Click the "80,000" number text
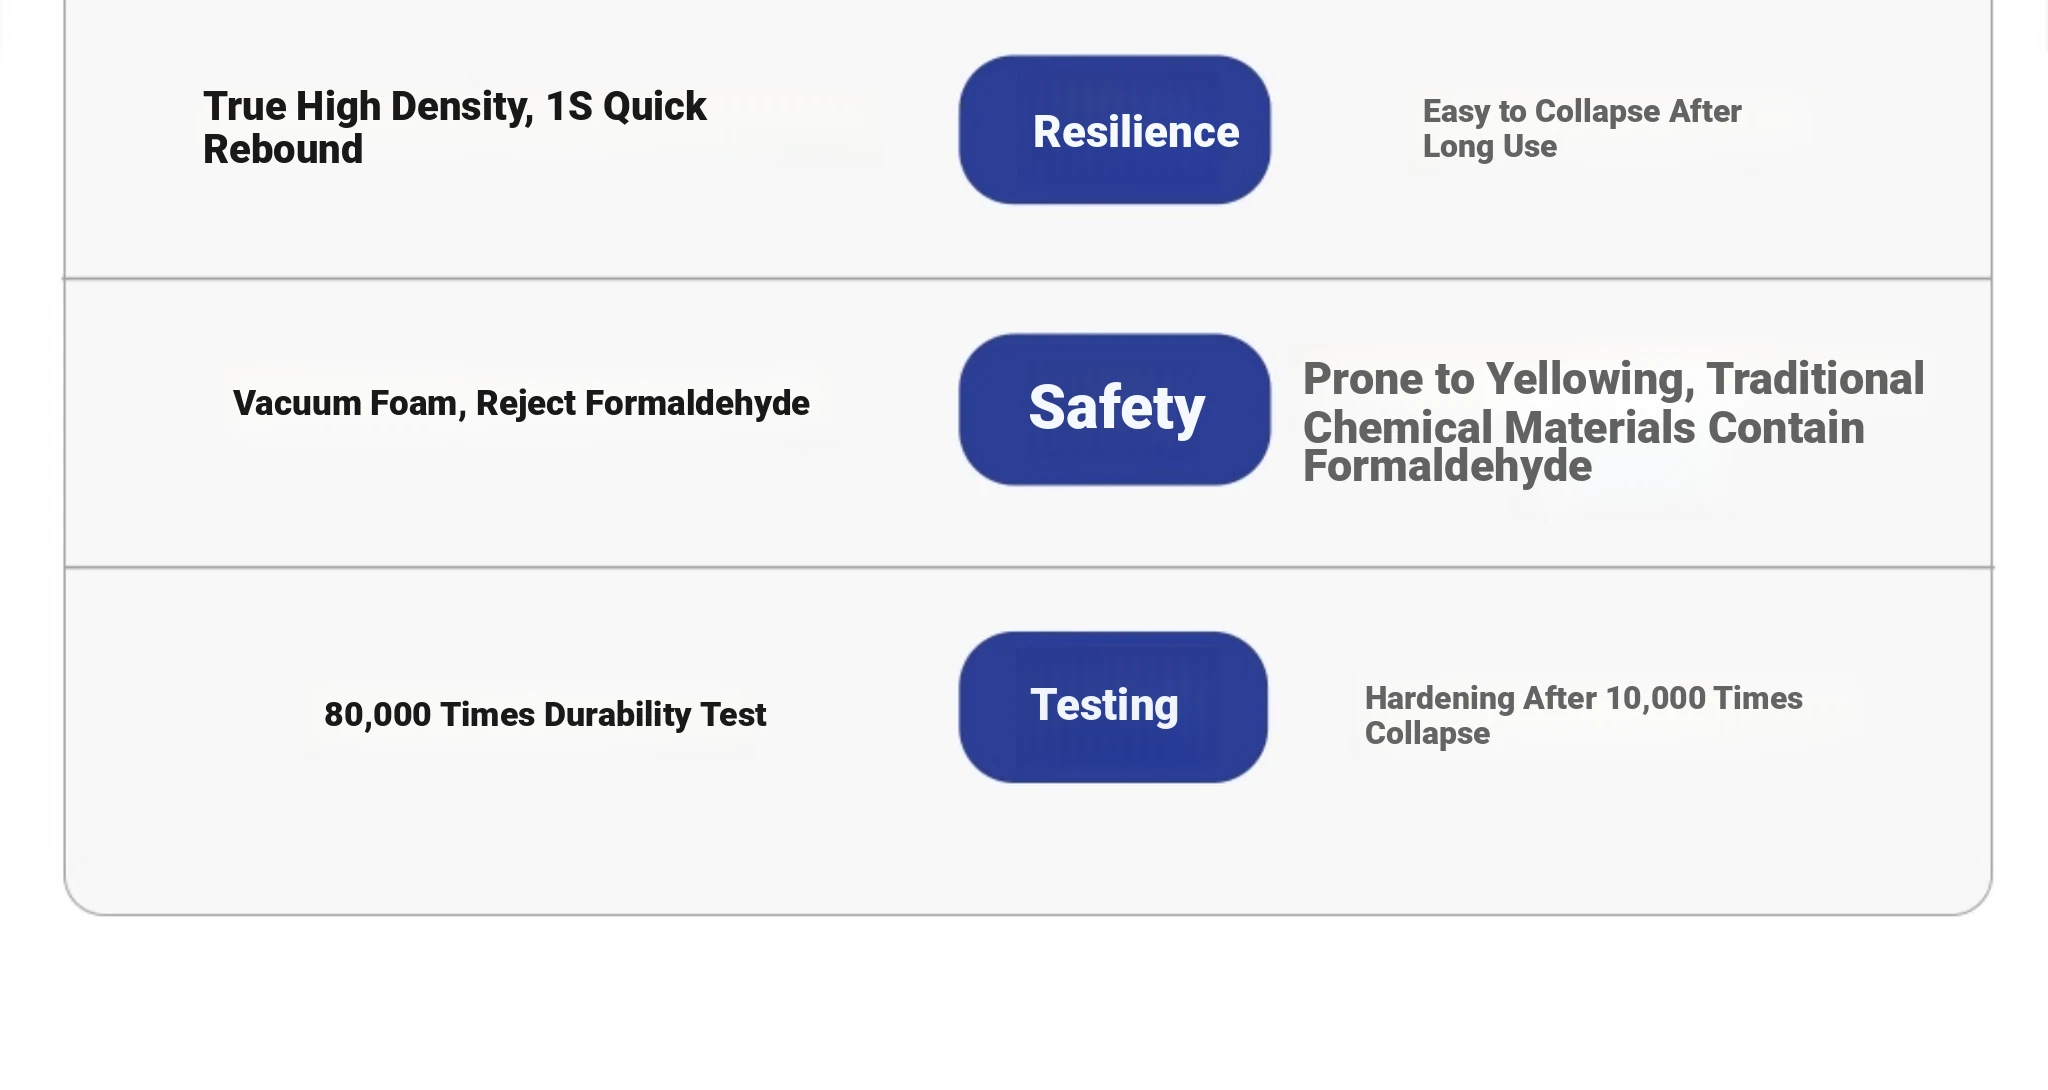2048x1090 pixels. point(378,714)
